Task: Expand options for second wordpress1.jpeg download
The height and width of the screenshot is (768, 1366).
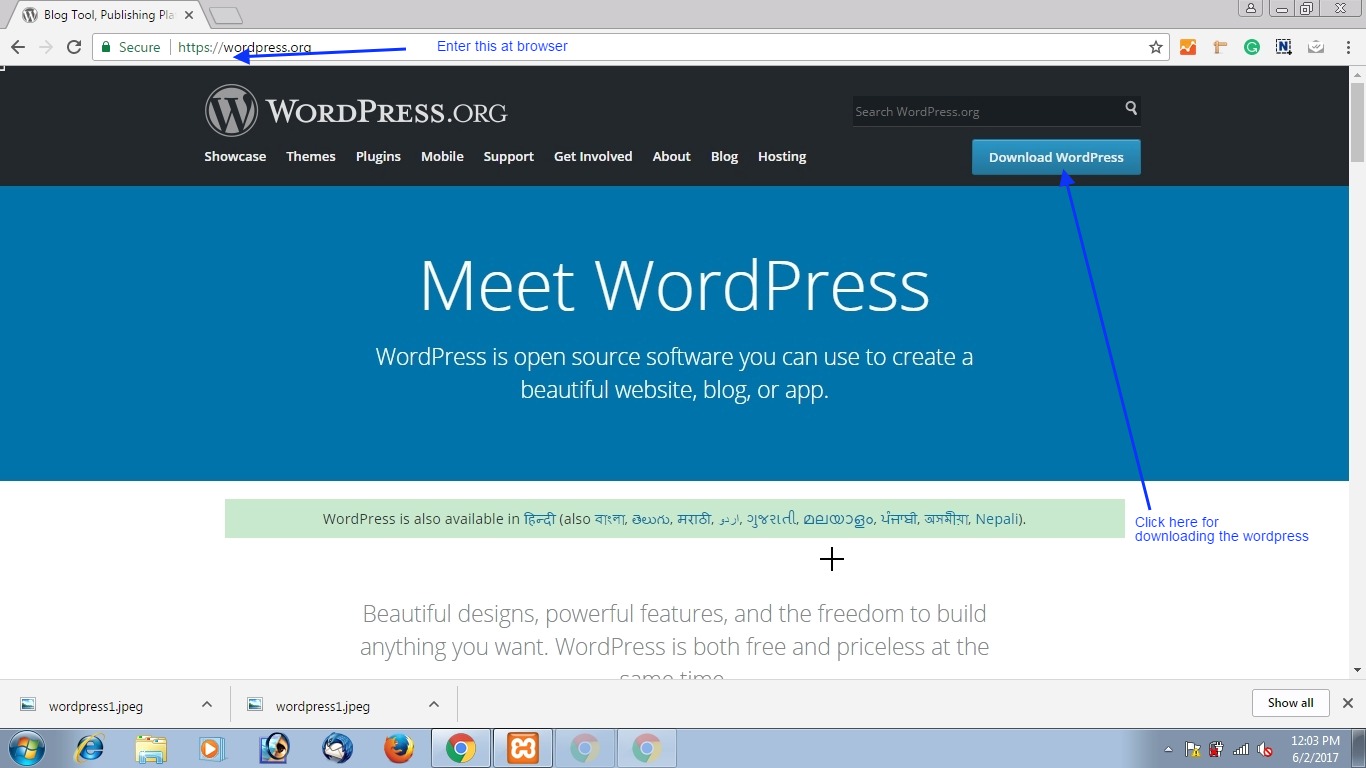Action: [434, 705]
